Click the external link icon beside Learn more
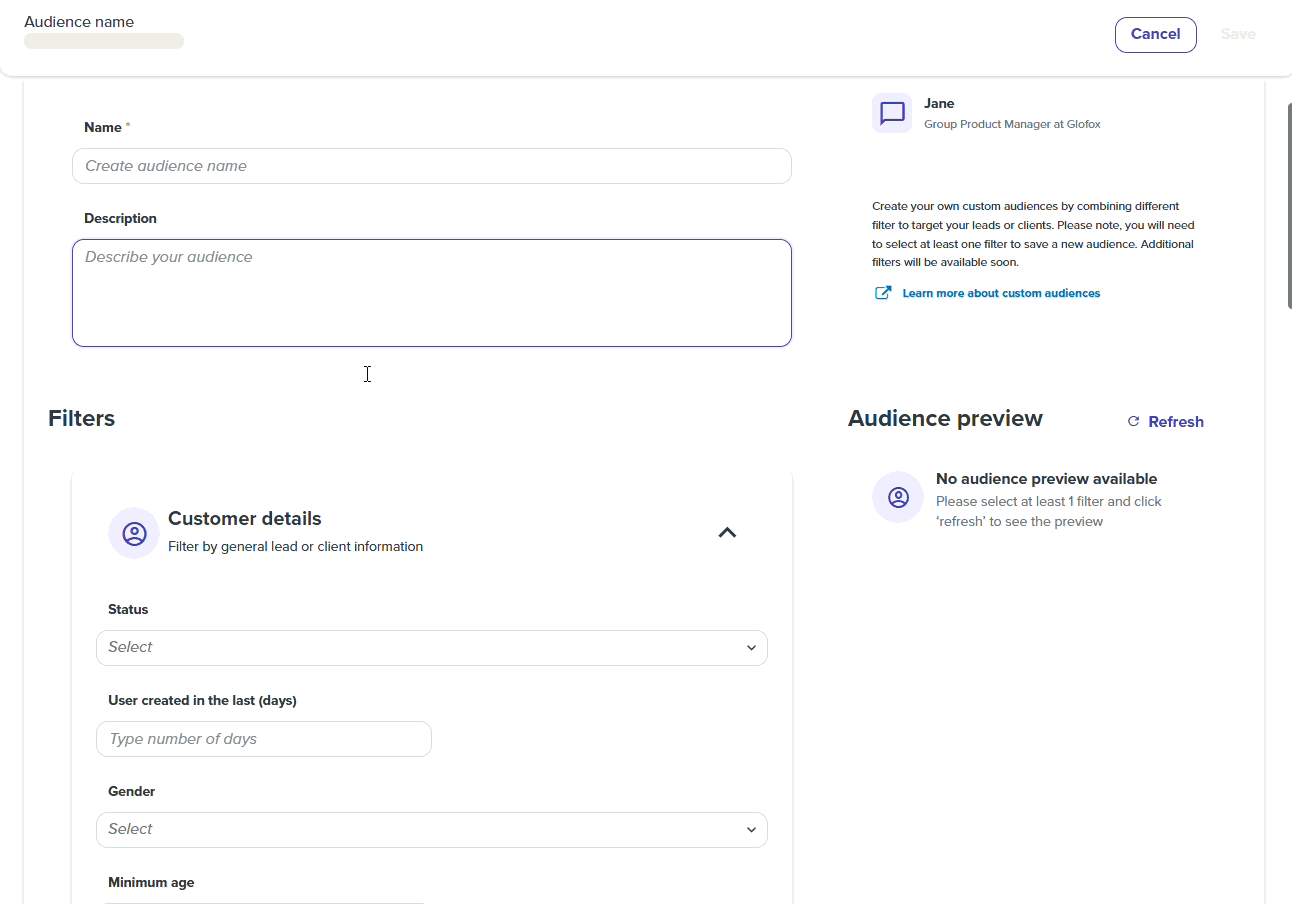1292x904 pixels. [883, 293]
